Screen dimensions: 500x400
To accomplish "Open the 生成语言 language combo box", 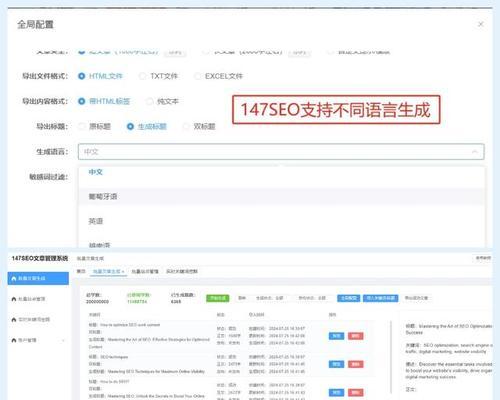I will click(x=281, y=152).
